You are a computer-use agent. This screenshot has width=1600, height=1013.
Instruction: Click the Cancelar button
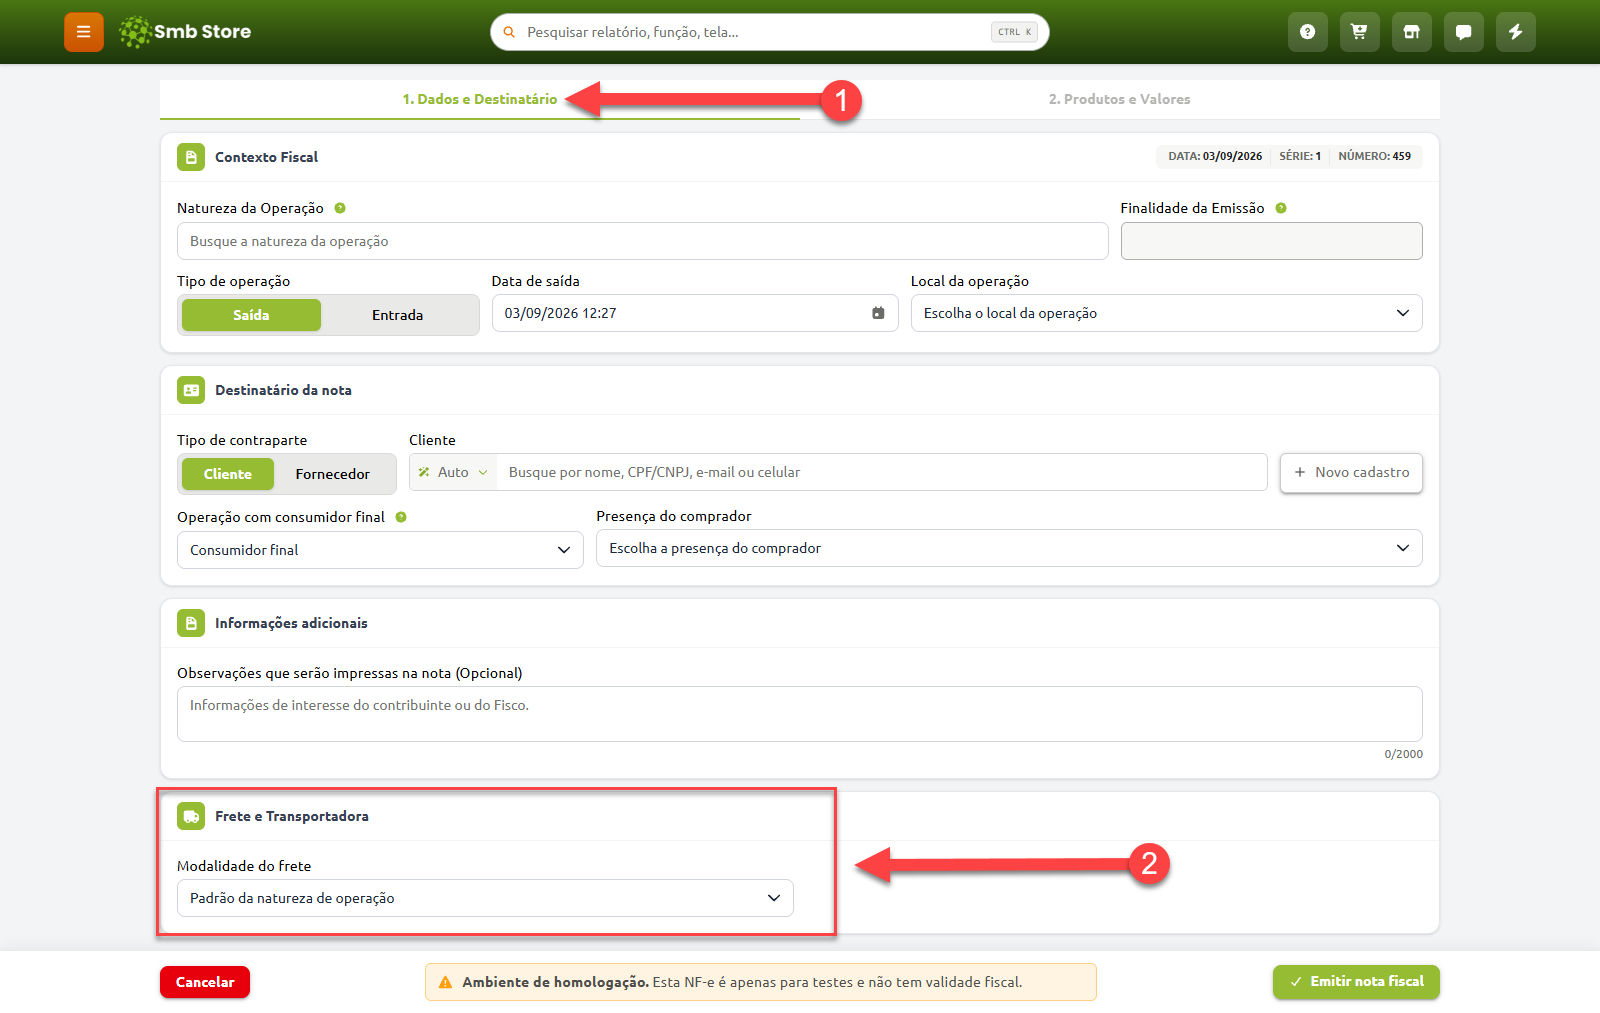pos(205,982)
